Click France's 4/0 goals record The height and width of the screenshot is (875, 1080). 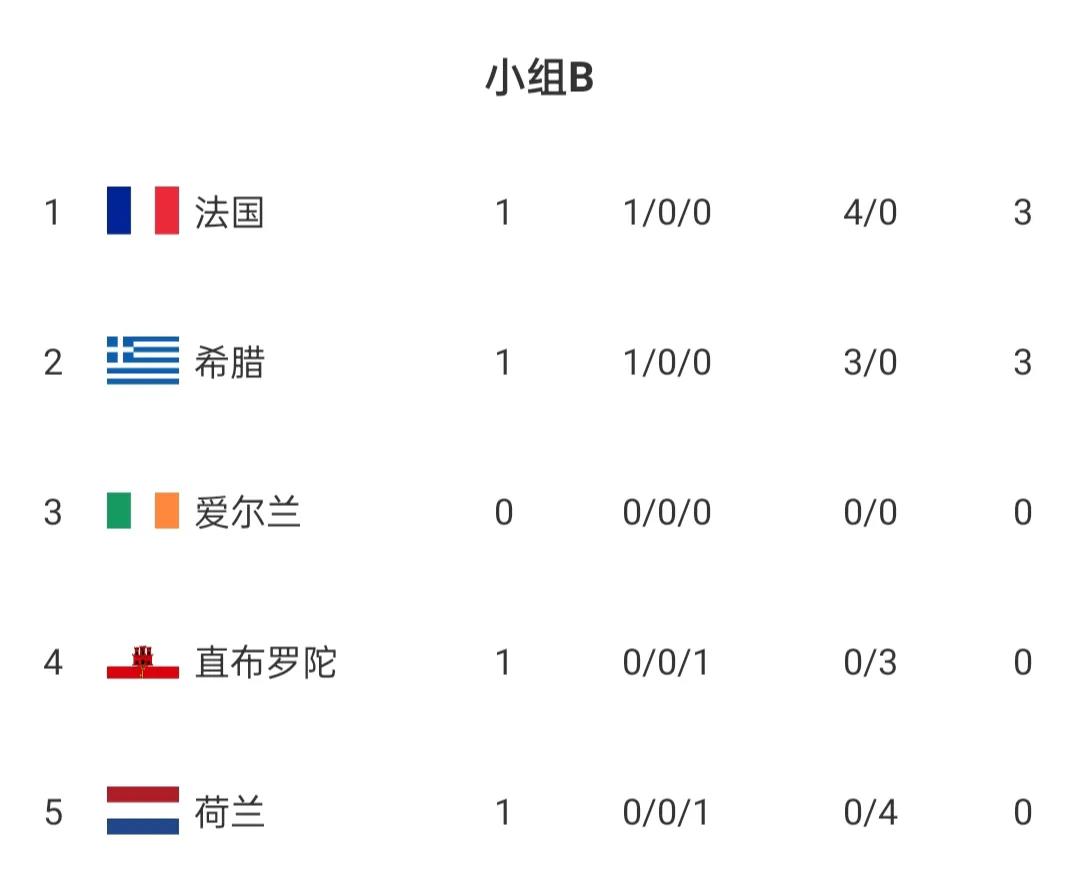[870, 212]
